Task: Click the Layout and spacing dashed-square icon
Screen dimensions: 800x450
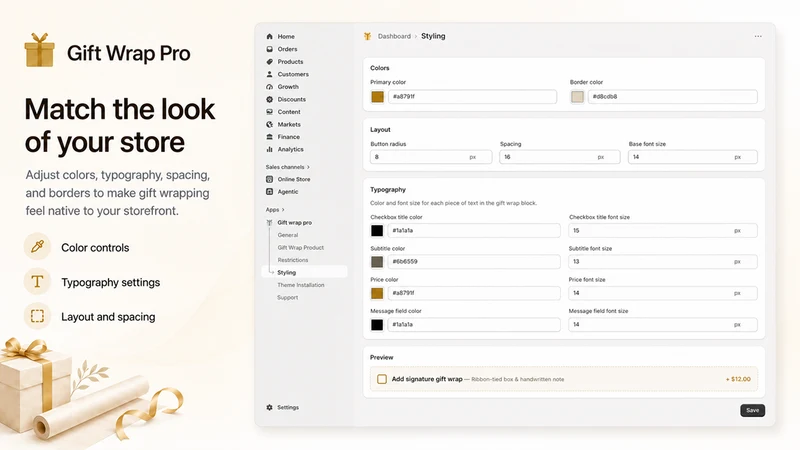Action: coord(37,316)
